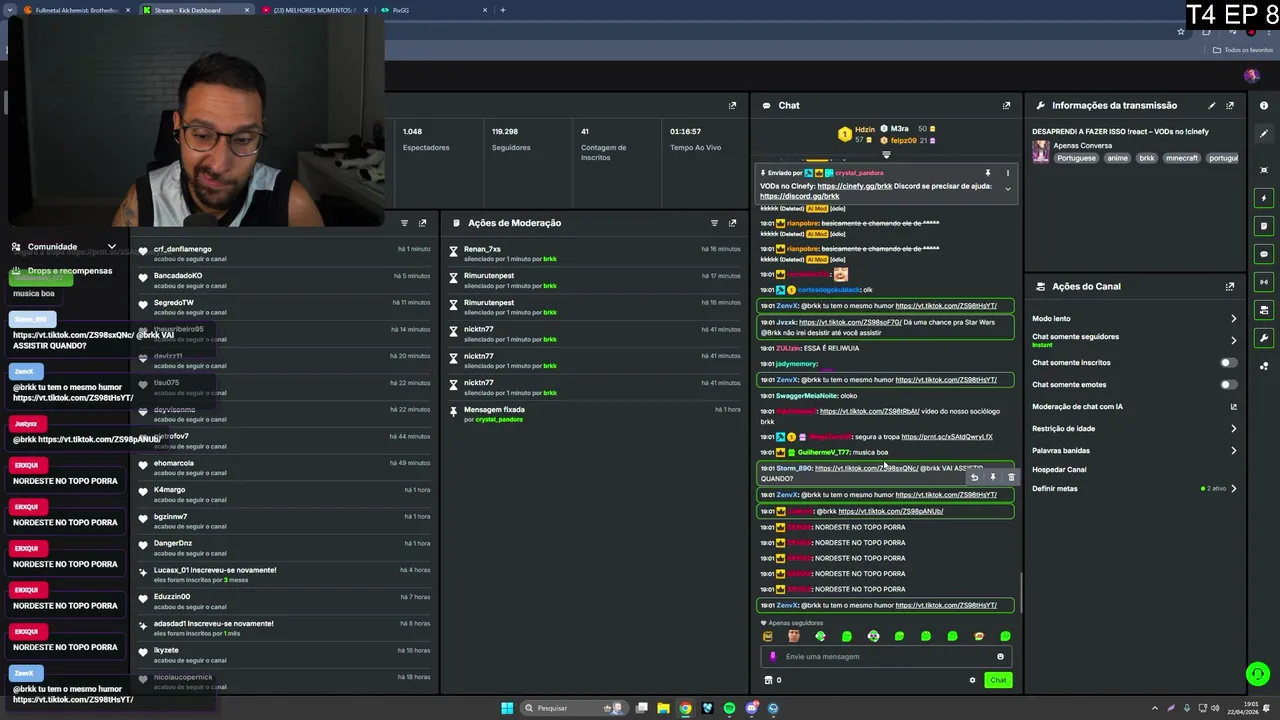
Task: Reply to the hovered Storm_890 message
Action: click(975, 477)
